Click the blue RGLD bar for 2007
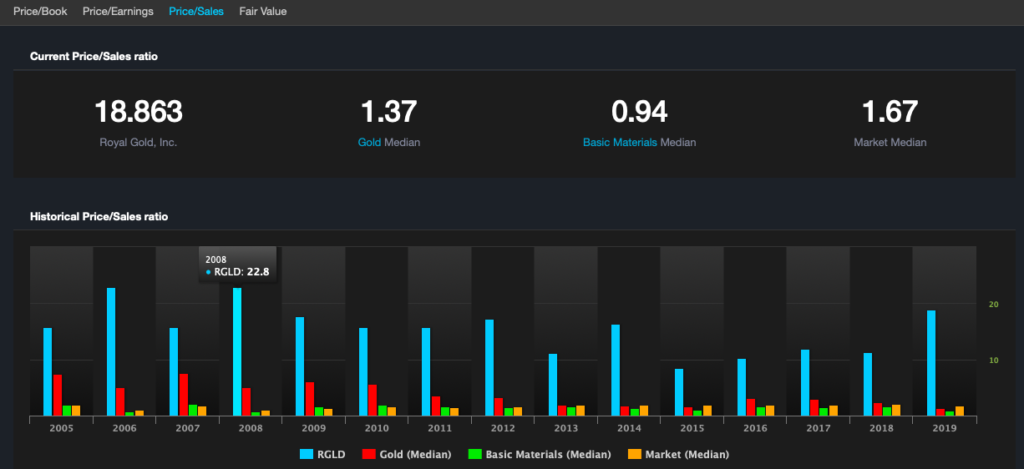The width and height of the screenshot is (1024, 469). click(174, 372)
